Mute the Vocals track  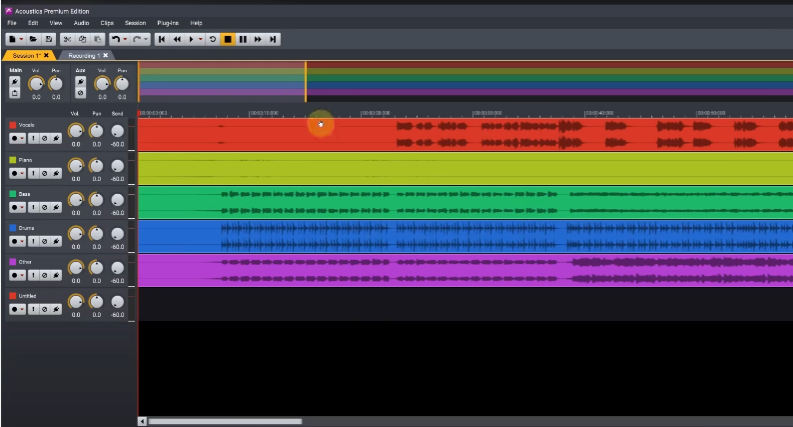click(x=45, y=138)
